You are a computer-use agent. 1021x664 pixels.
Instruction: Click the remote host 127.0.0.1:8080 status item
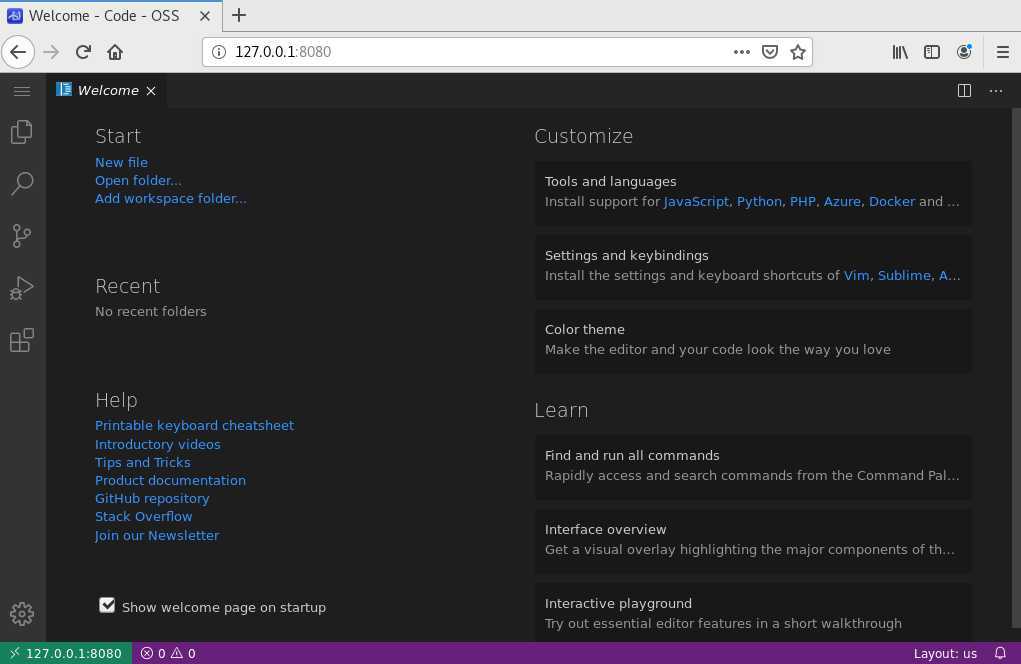(66, 653)
